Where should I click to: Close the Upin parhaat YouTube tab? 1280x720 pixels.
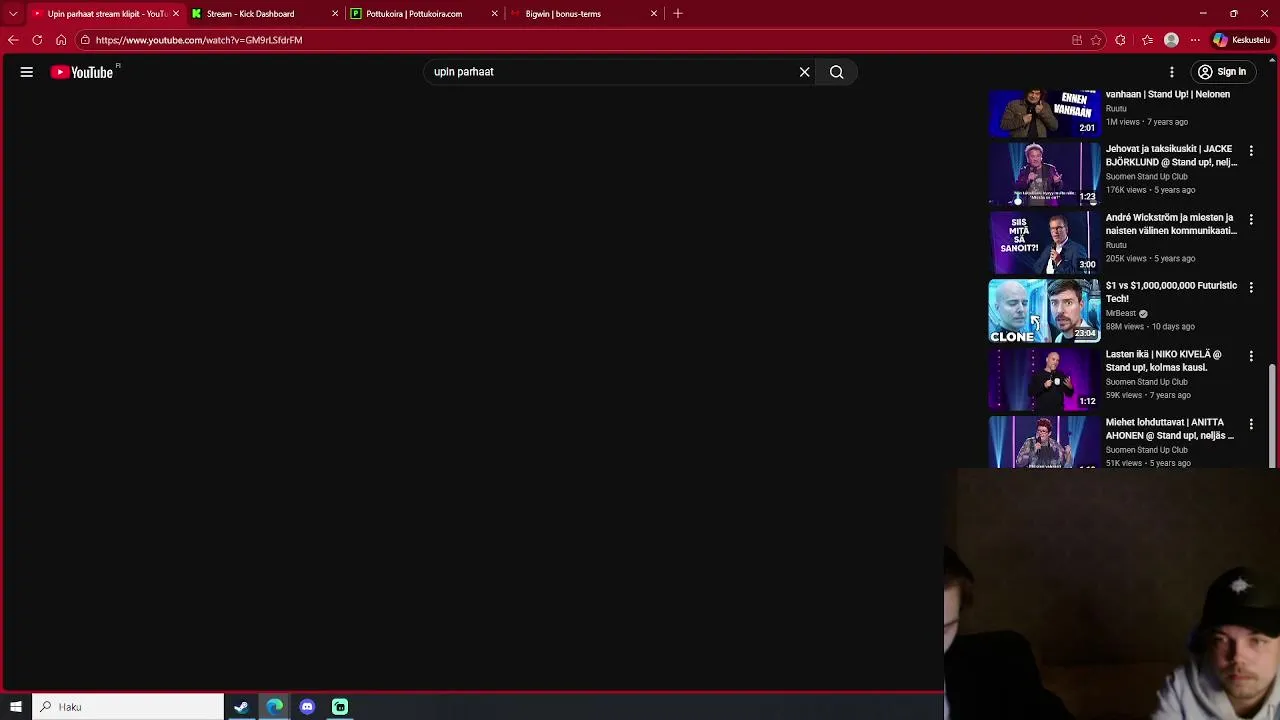coord(175,14)
